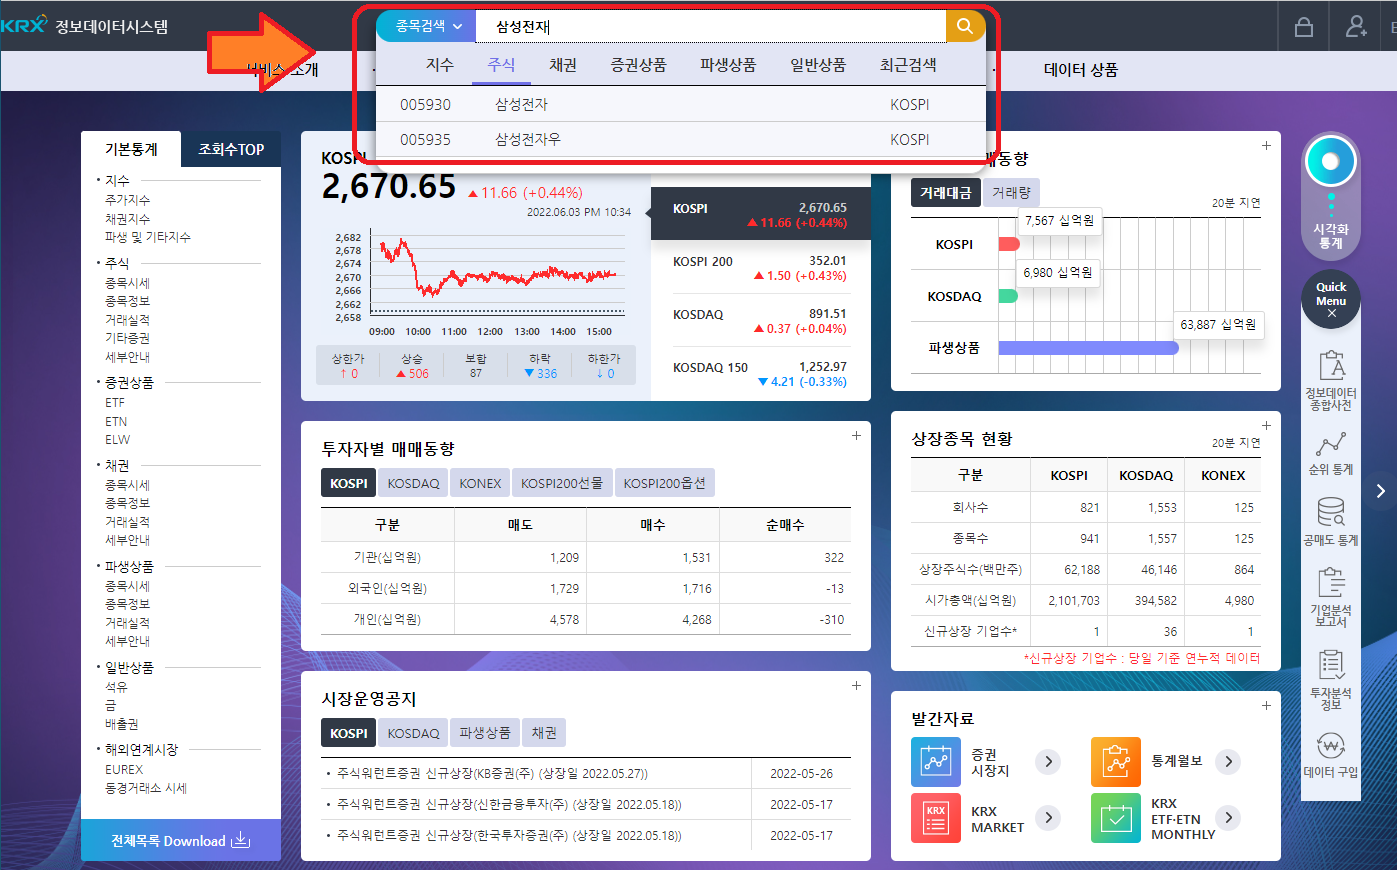Go to KRX MARKET via arrow button
The height and width of the screenshot is (870, 1397).
point(1048,818)
